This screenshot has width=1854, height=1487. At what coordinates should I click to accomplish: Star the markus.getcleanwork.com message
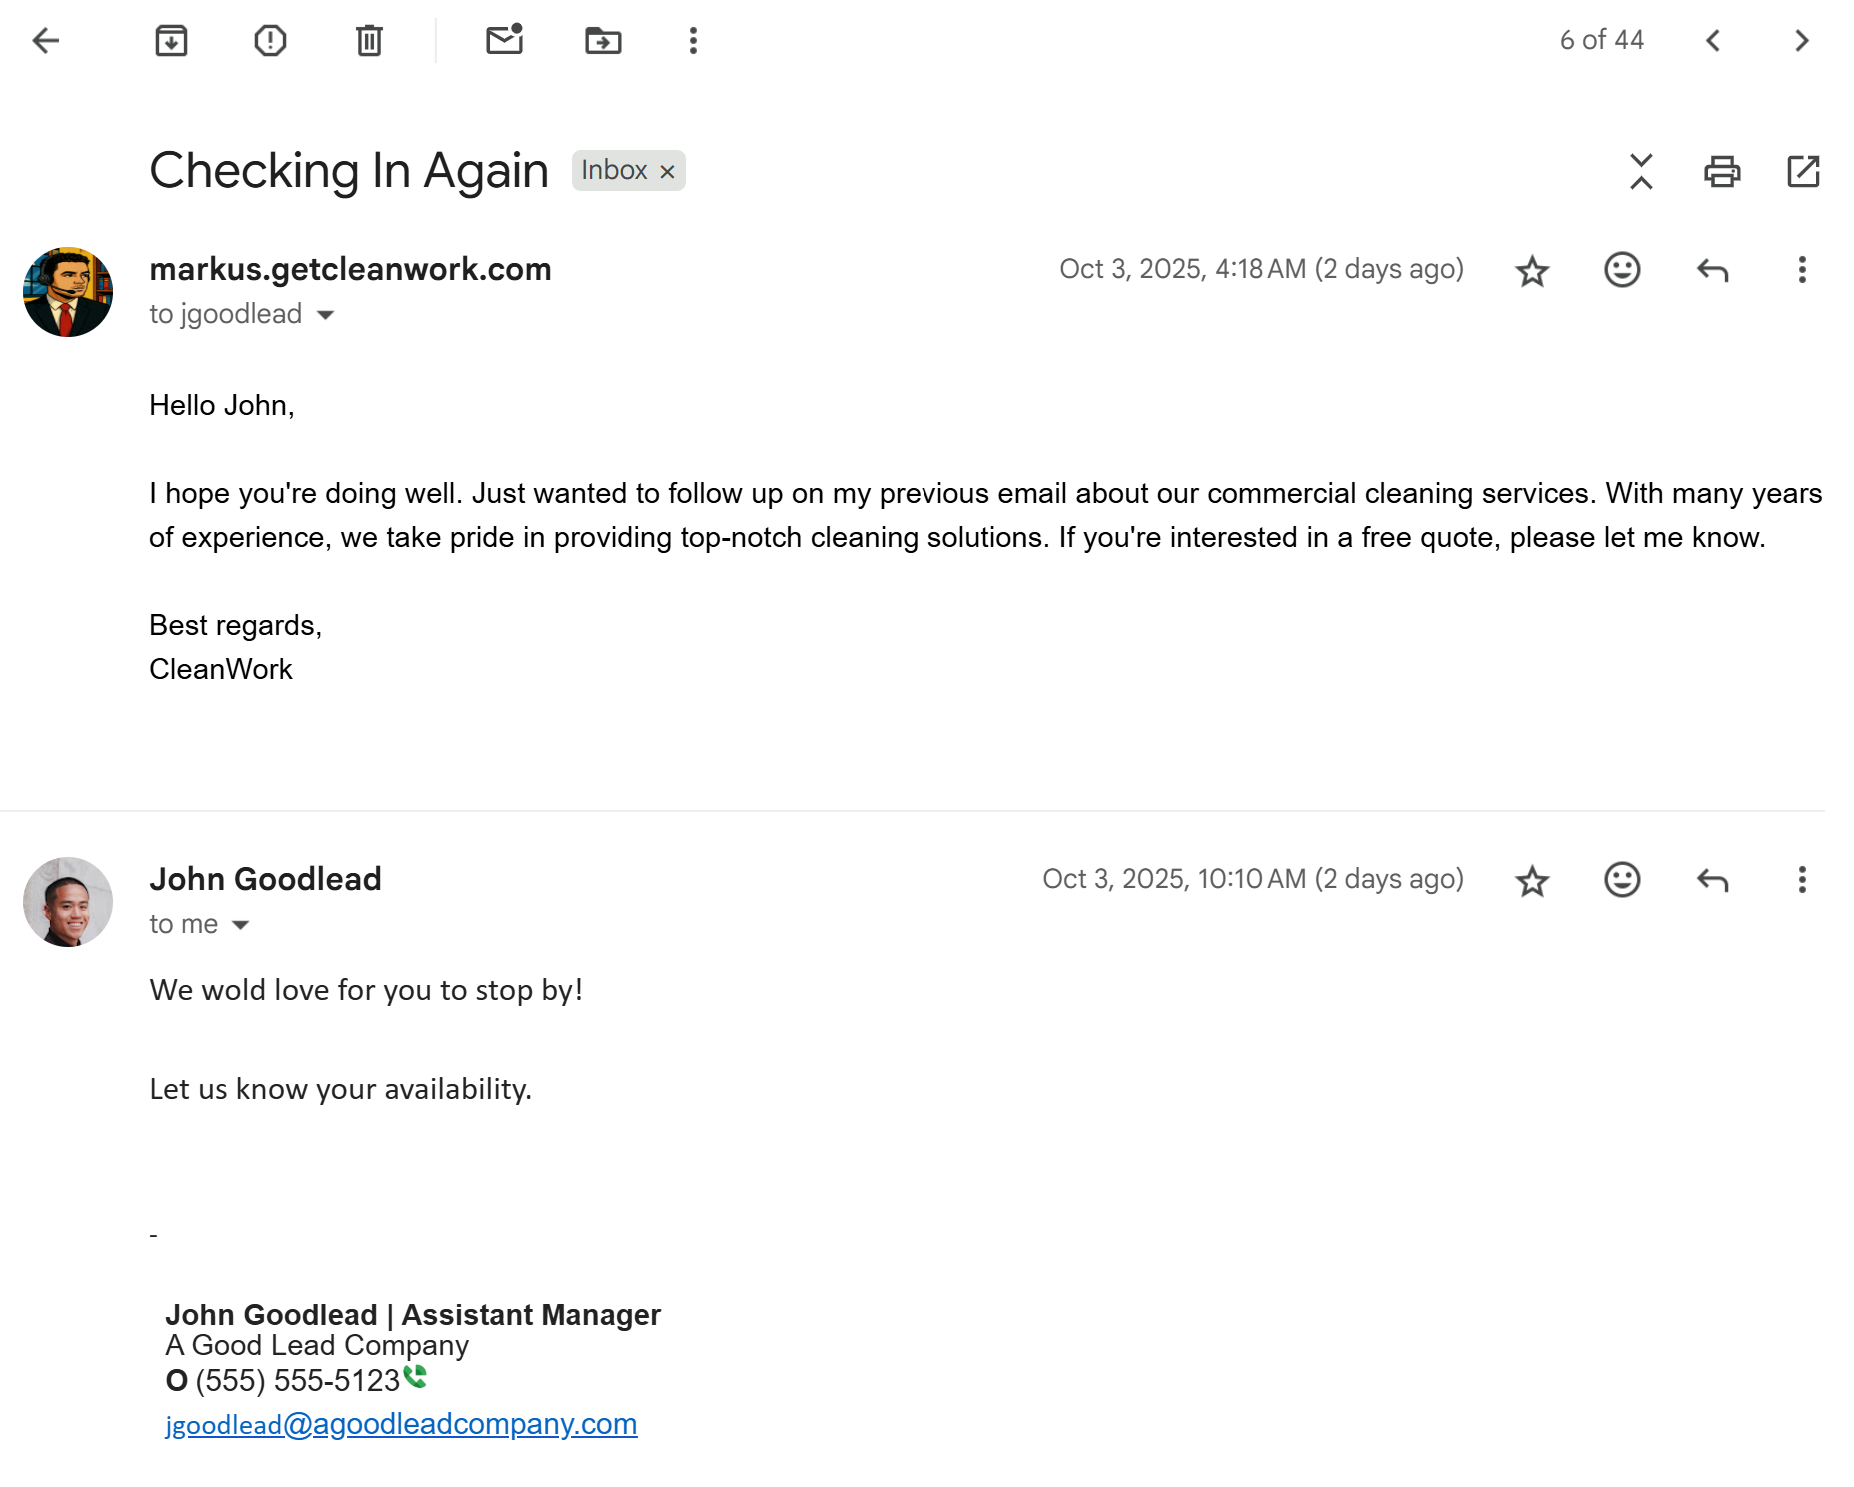(1531, 271)
